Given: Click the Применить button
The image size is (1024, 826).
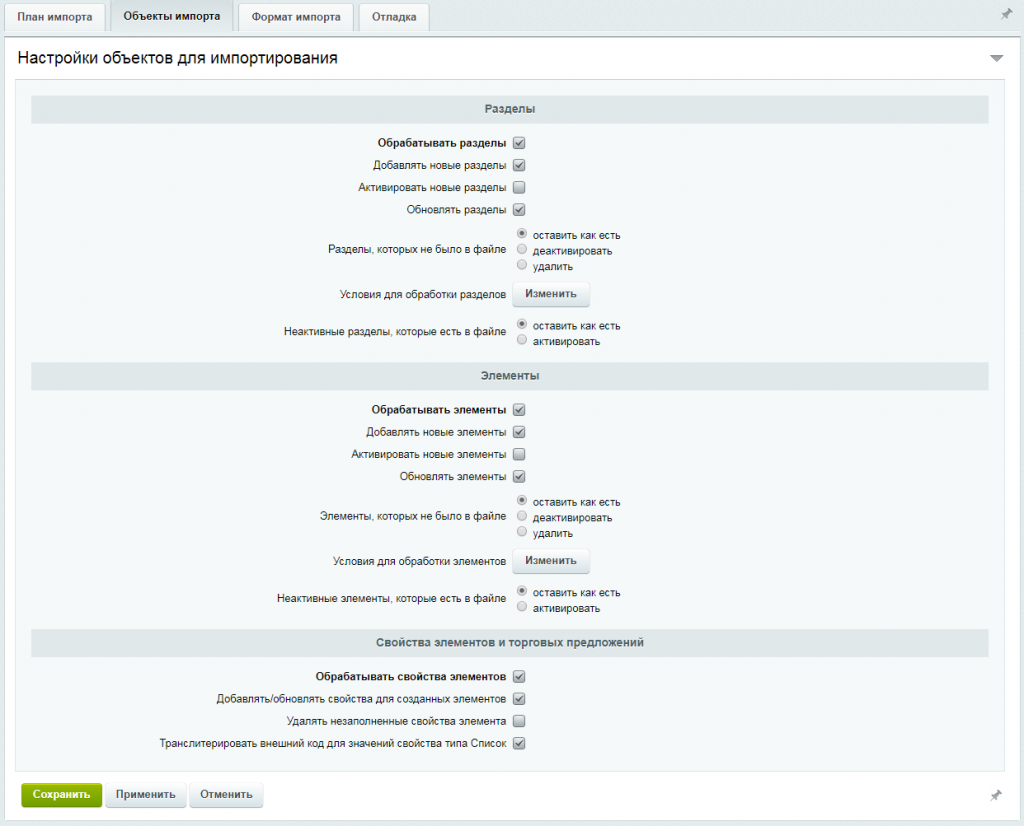Looking at the screenshot, I should [146, 795].
